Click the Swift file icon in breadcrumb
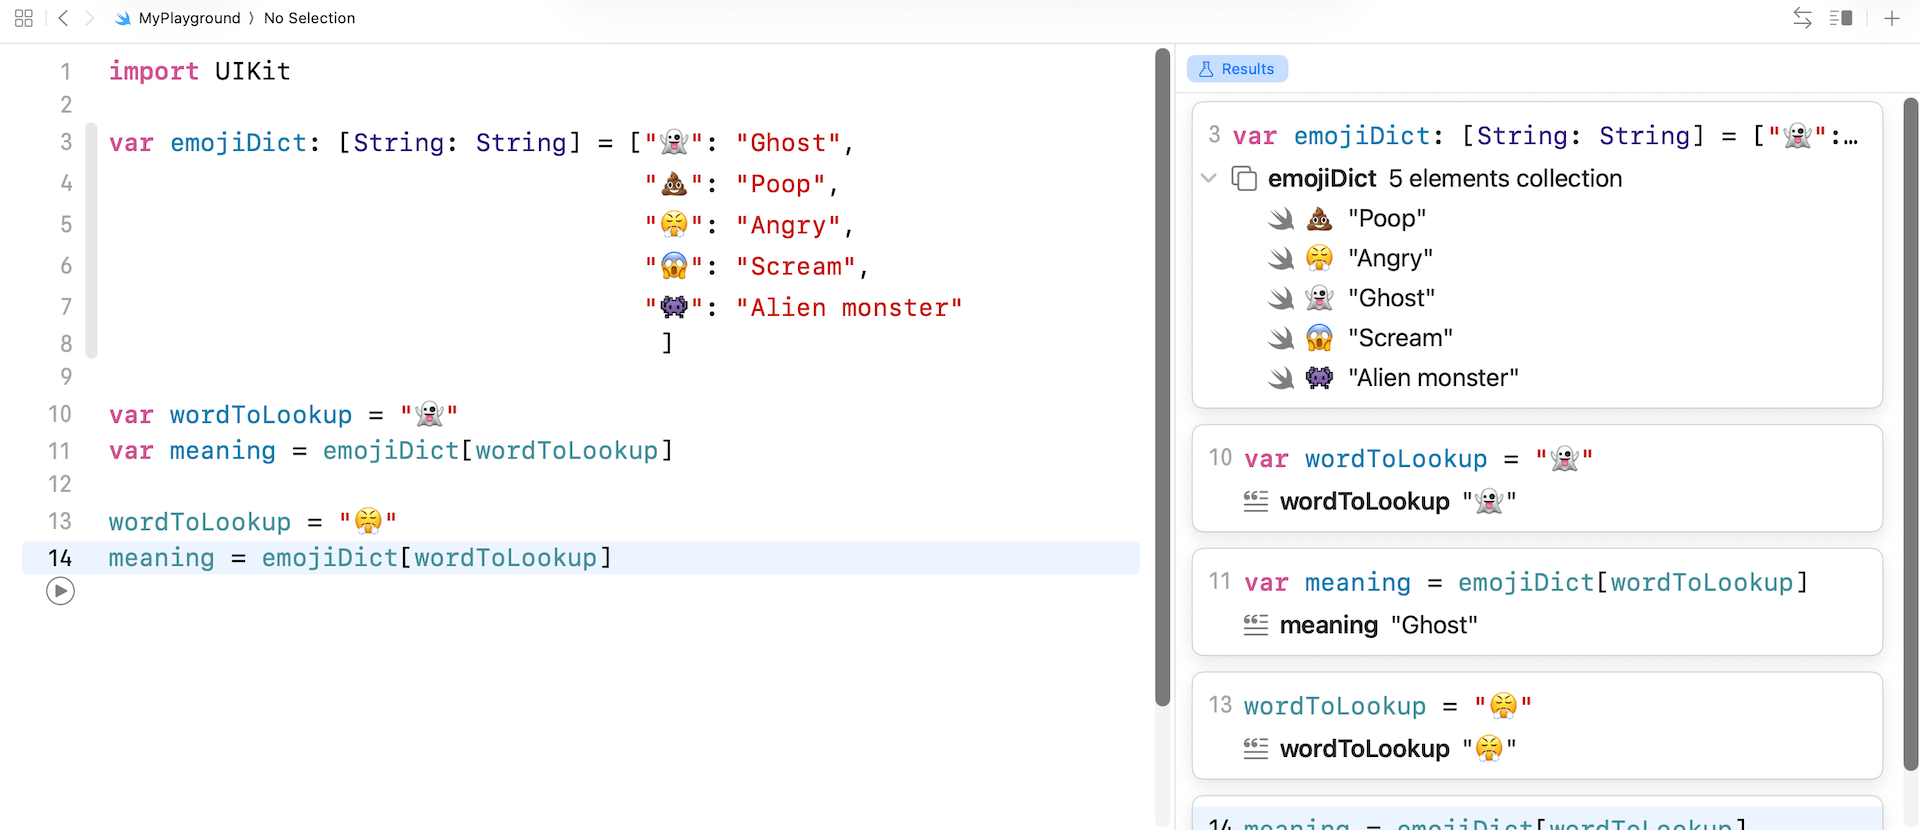Viewport: 1920px width, 830px height. click(123, 18)
